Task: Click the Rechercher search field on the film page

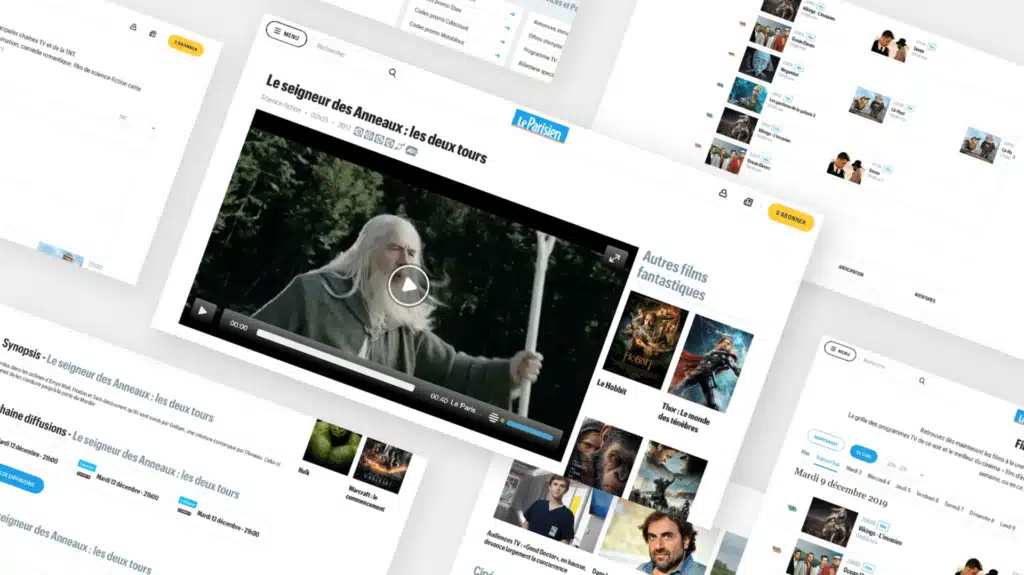Action: click(x=331, y=50)
